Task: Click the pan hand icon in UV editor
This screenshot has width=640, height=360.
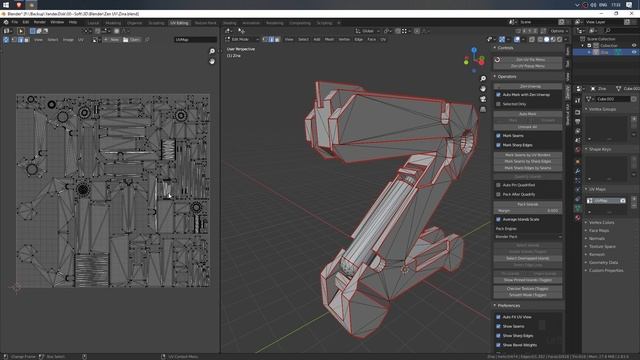Action: coord(212,61)
